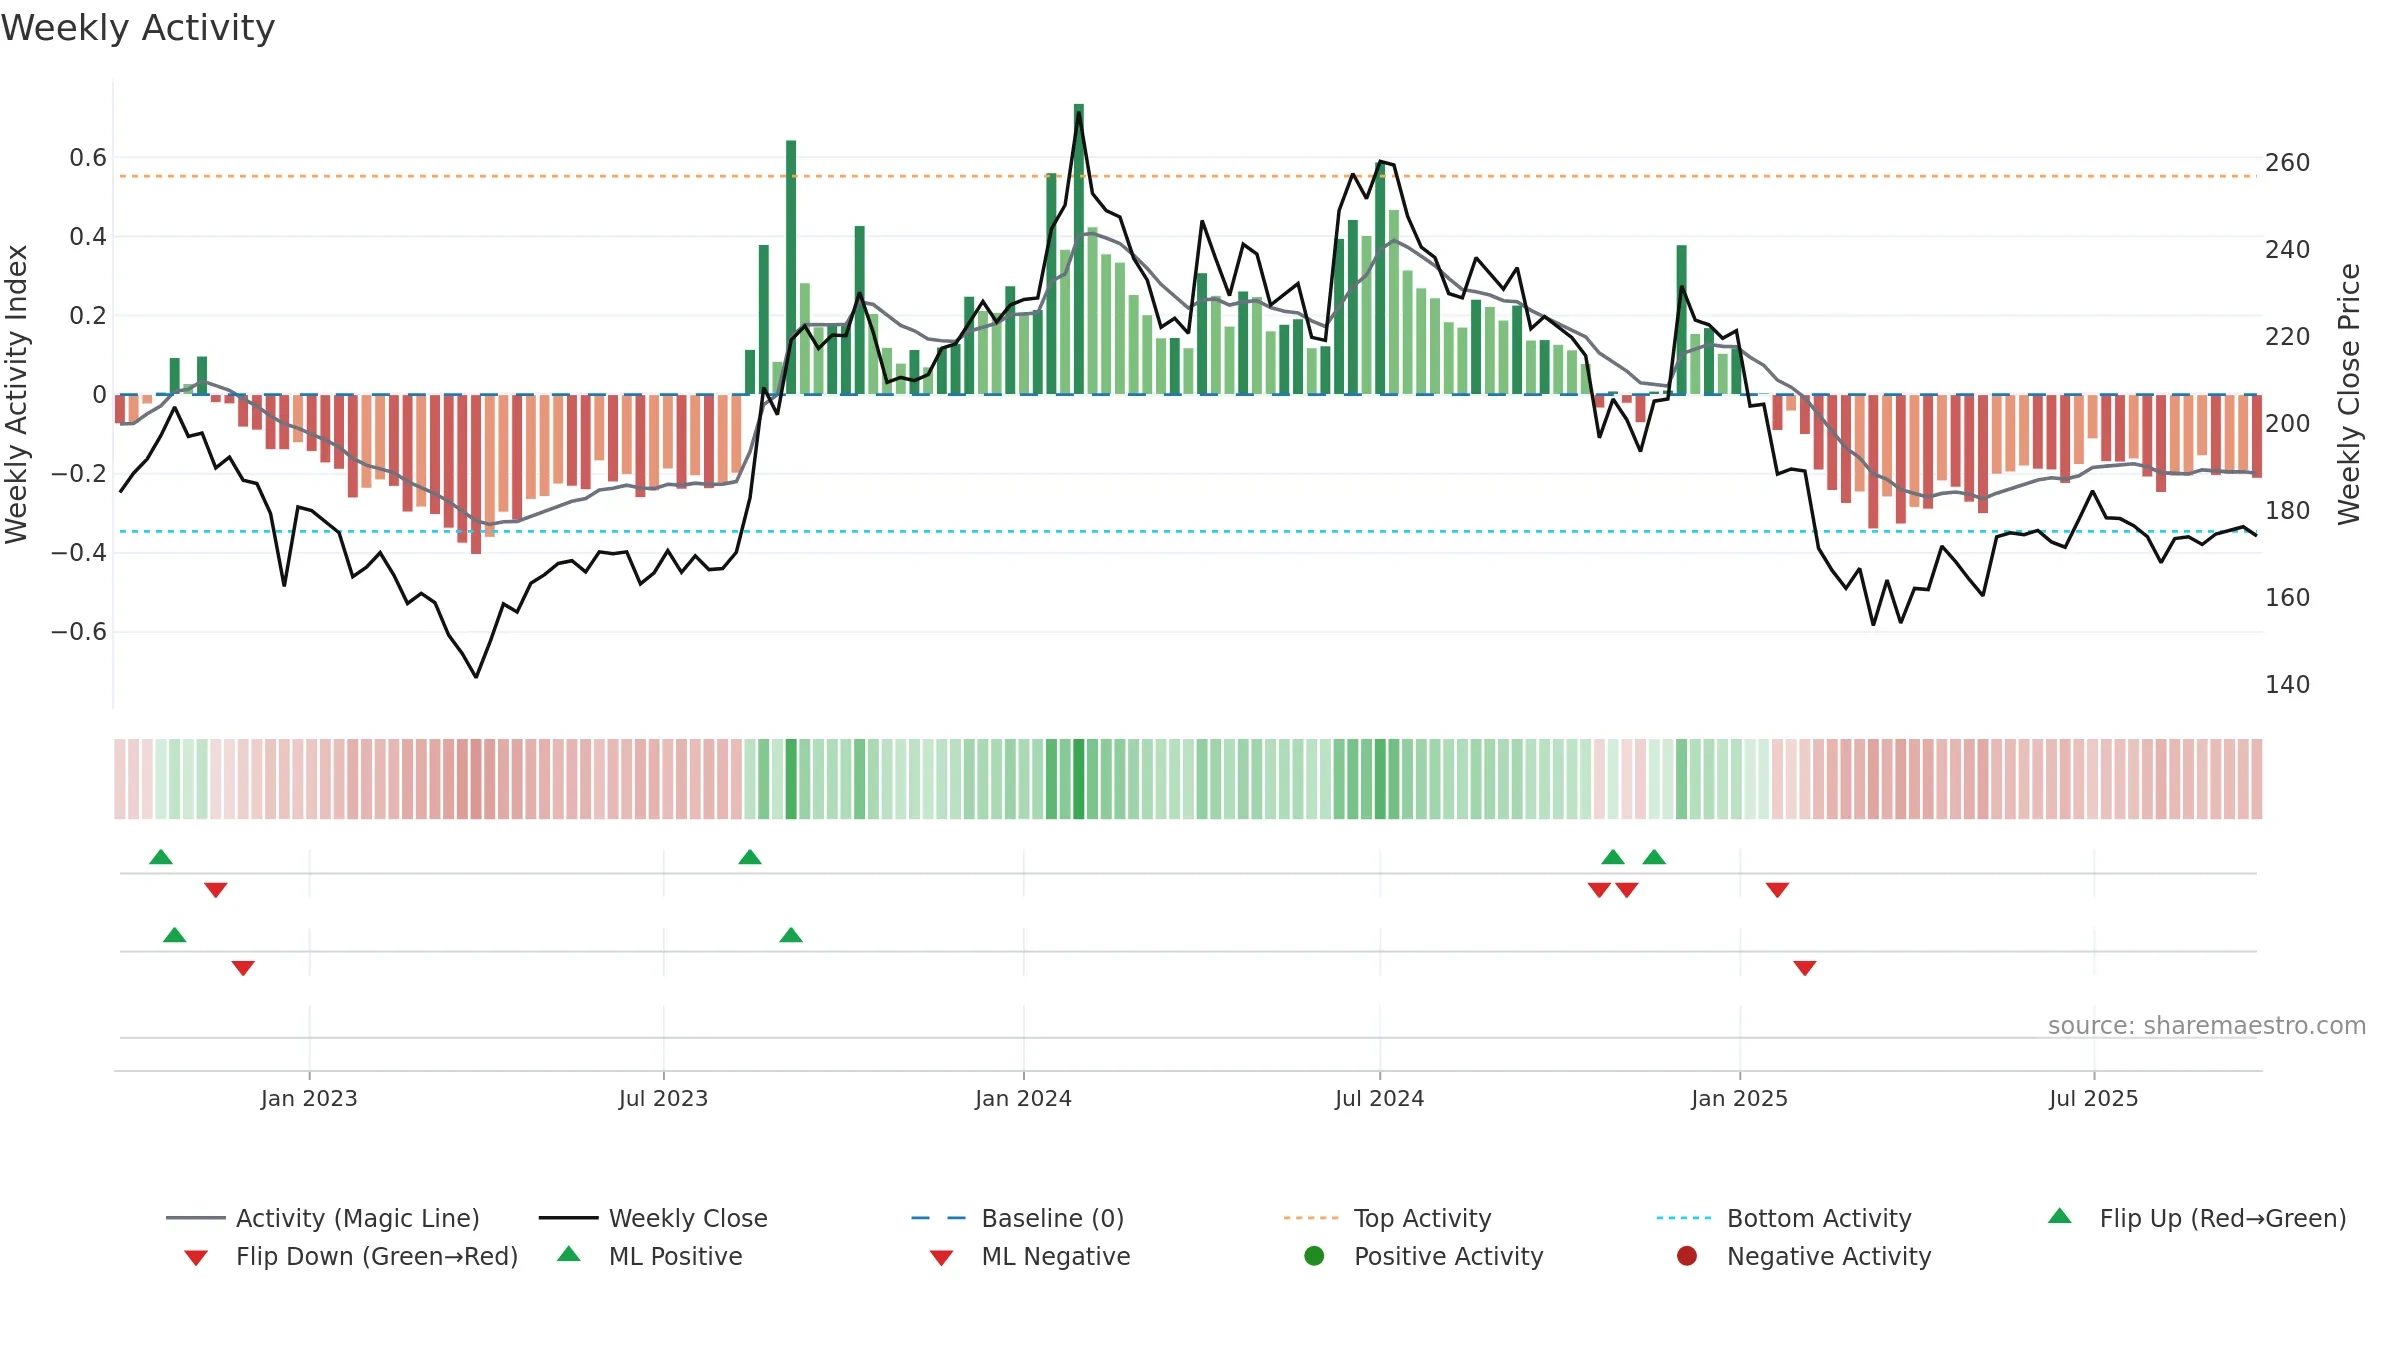Screen dimensions: 2400x1350
Task: Toggle the Weekly Close legend entry
Action: coord(653,1218)
